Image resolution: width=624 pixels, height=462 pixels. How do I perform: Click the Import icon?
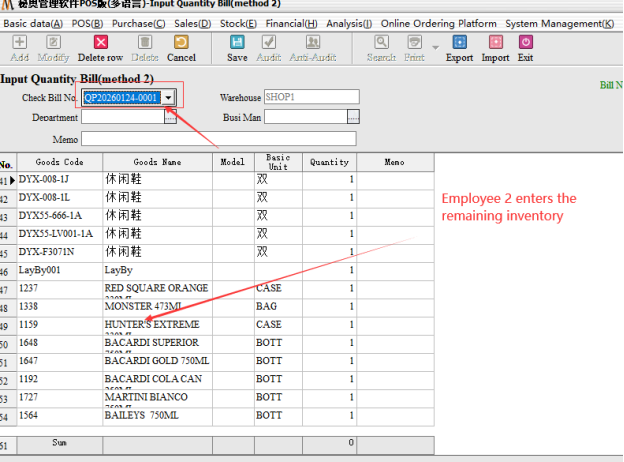(495, 42)
